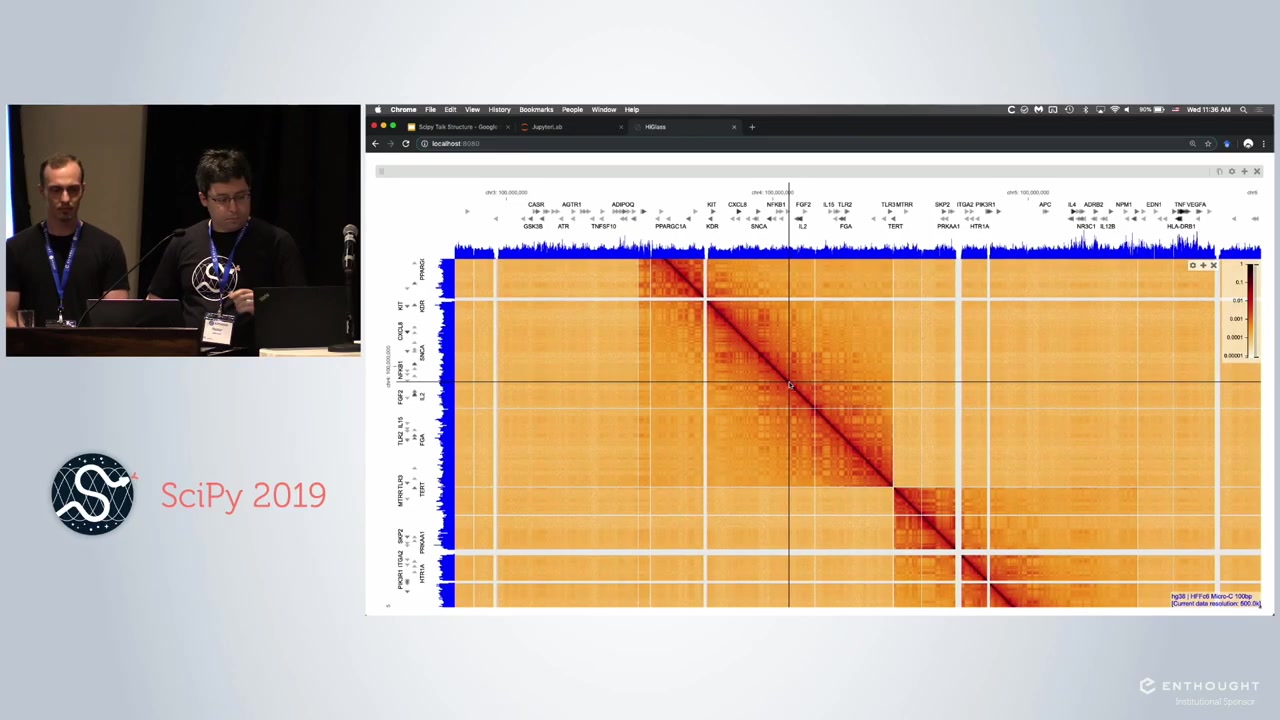The image size is (1280, 720).
Task: Open the Wi-Fi menu in the menu bar
Action: pyautogui.click(x=1115, y=109)
